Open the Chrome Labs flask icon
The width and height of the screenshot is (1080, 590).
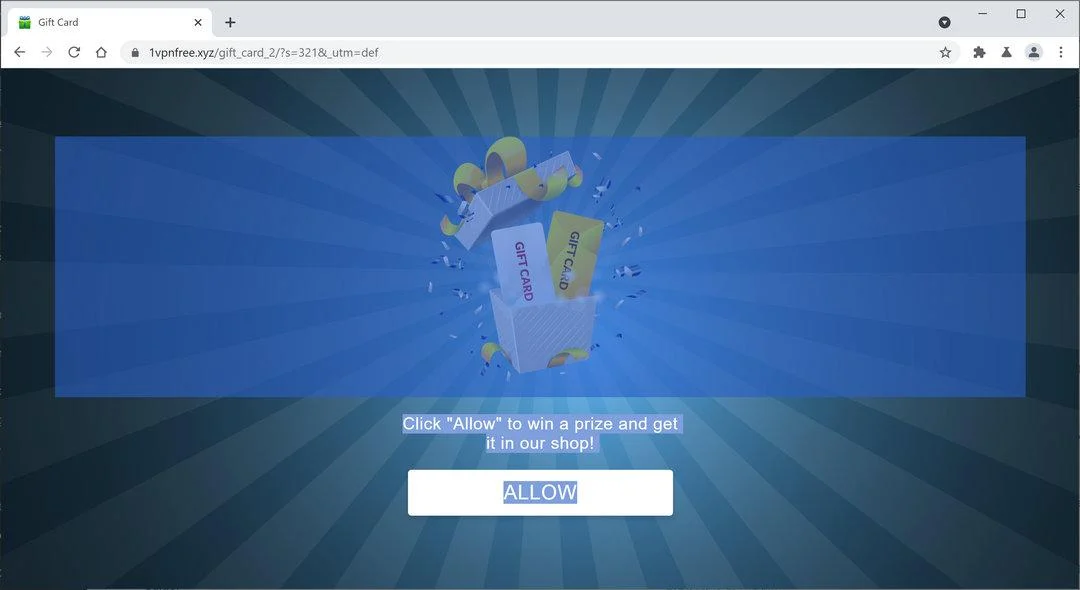click(x=1006, y=52)
